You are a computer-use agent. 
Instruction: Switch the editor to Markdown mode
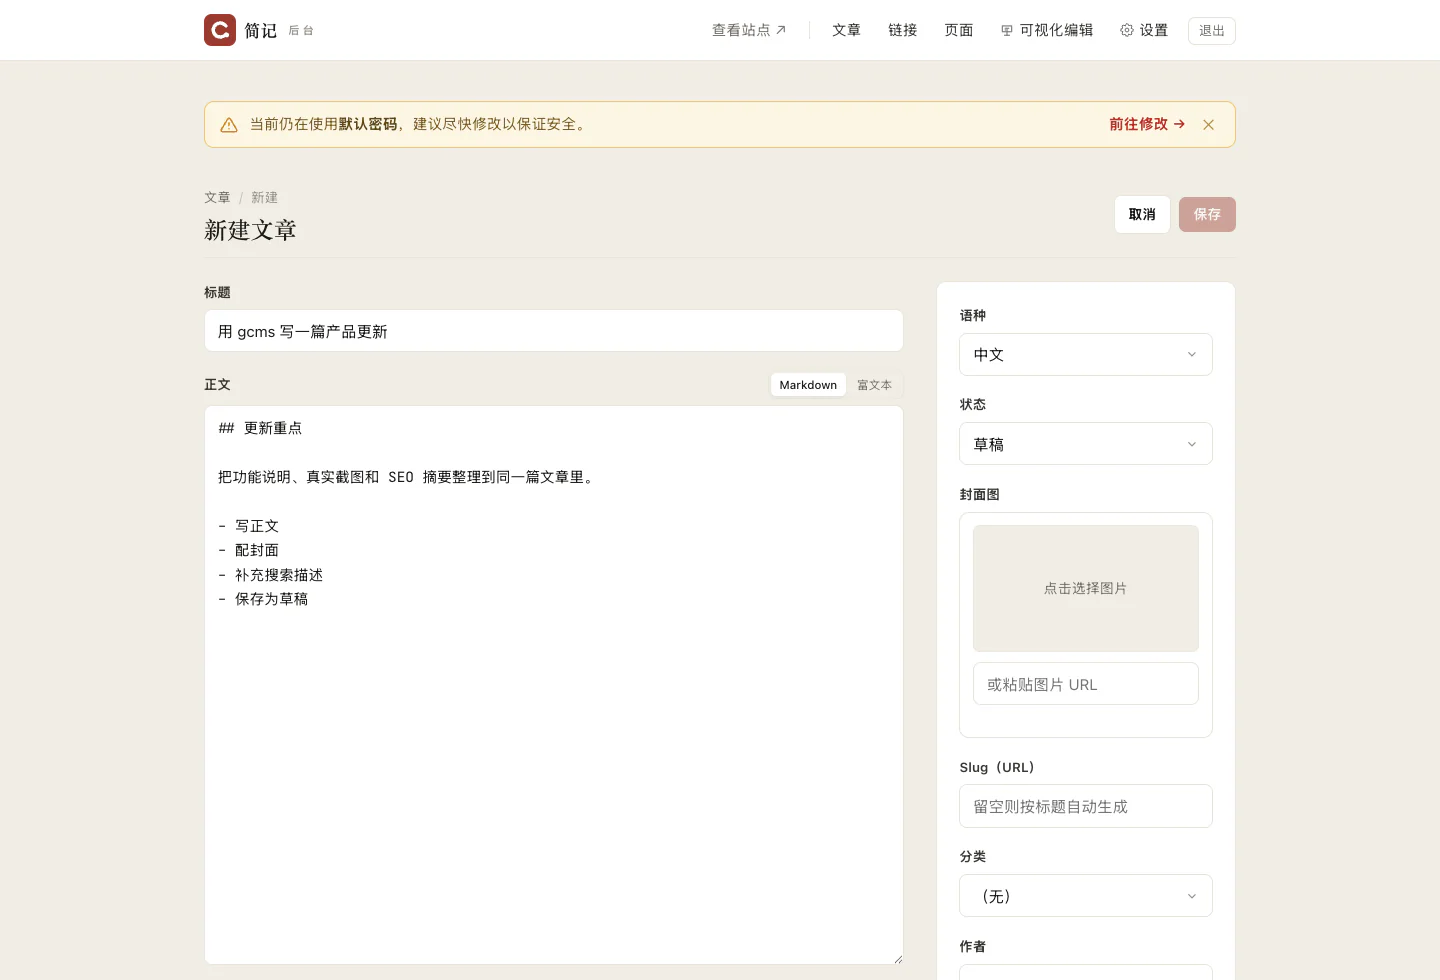808,385
